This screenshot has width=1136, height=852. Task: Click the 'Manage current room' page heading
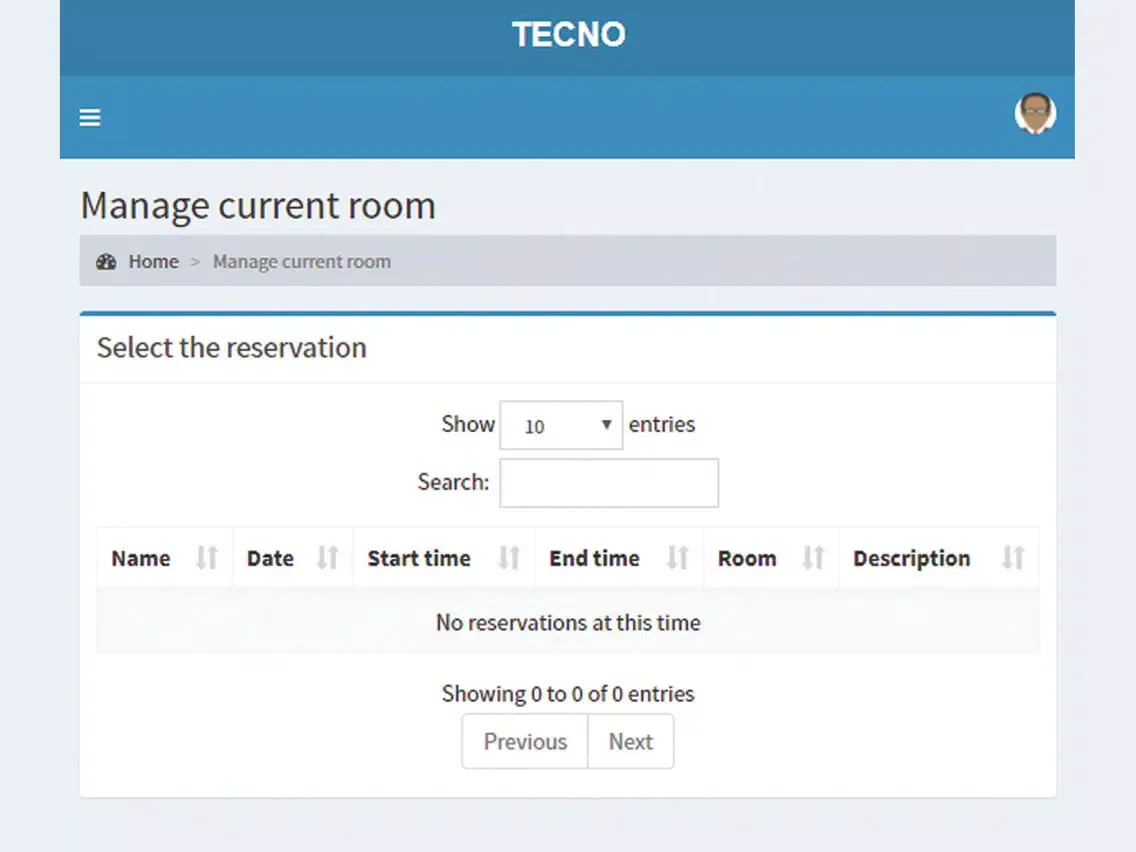tap(258, 206)
